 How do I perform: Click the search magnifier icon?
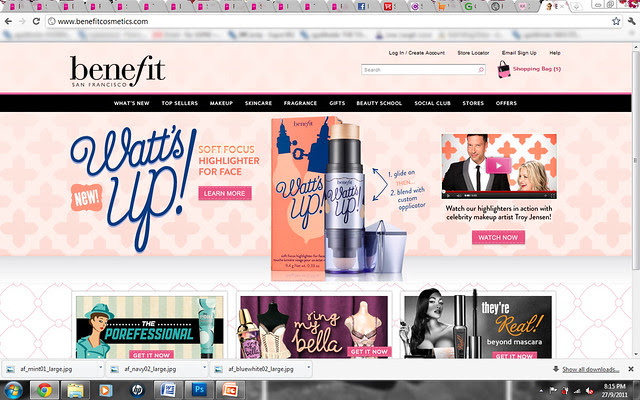pos(481,70)
